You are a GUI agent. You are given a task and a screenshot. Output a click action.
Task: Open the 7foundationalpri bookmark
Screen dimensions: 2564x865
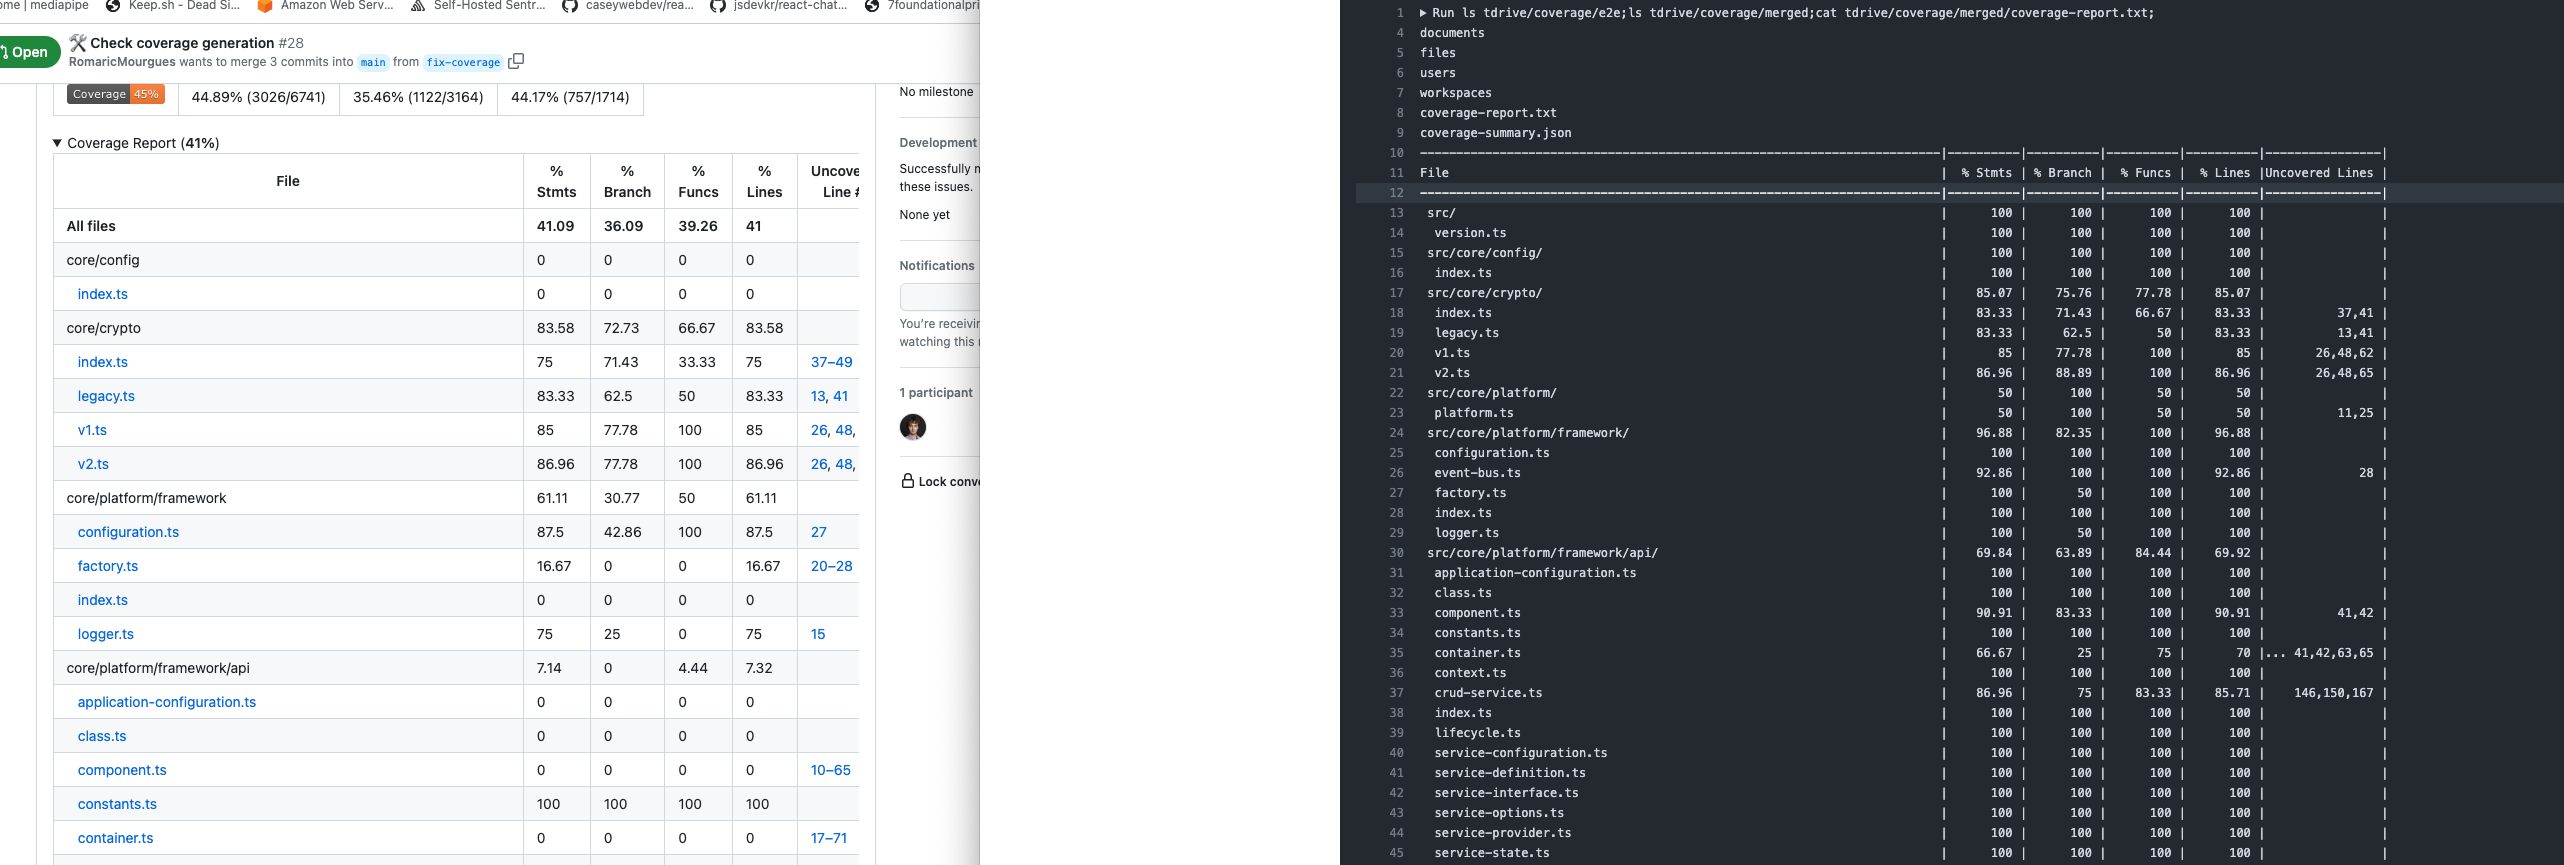coord(923,6)
